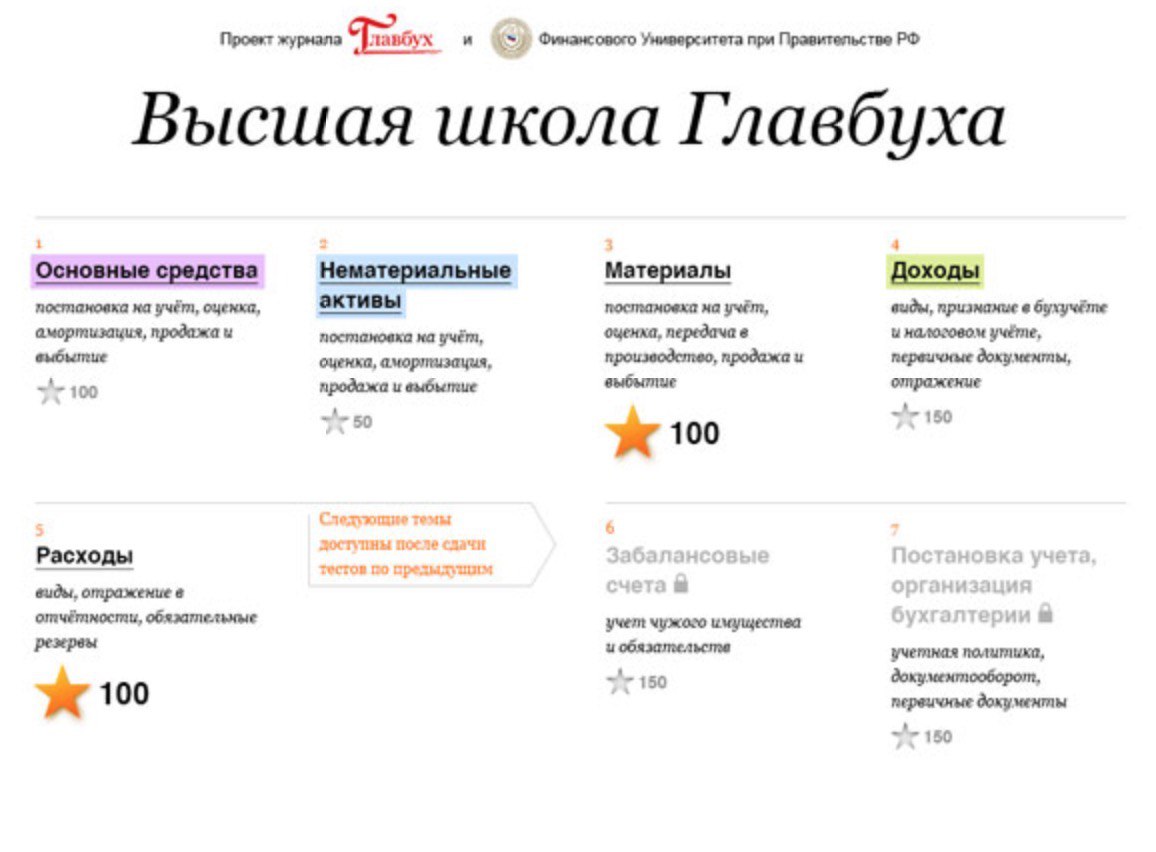Click topic number 6 above Забалансовые счета
This screenshot has width=1156, height=852.
click(610, 527)
